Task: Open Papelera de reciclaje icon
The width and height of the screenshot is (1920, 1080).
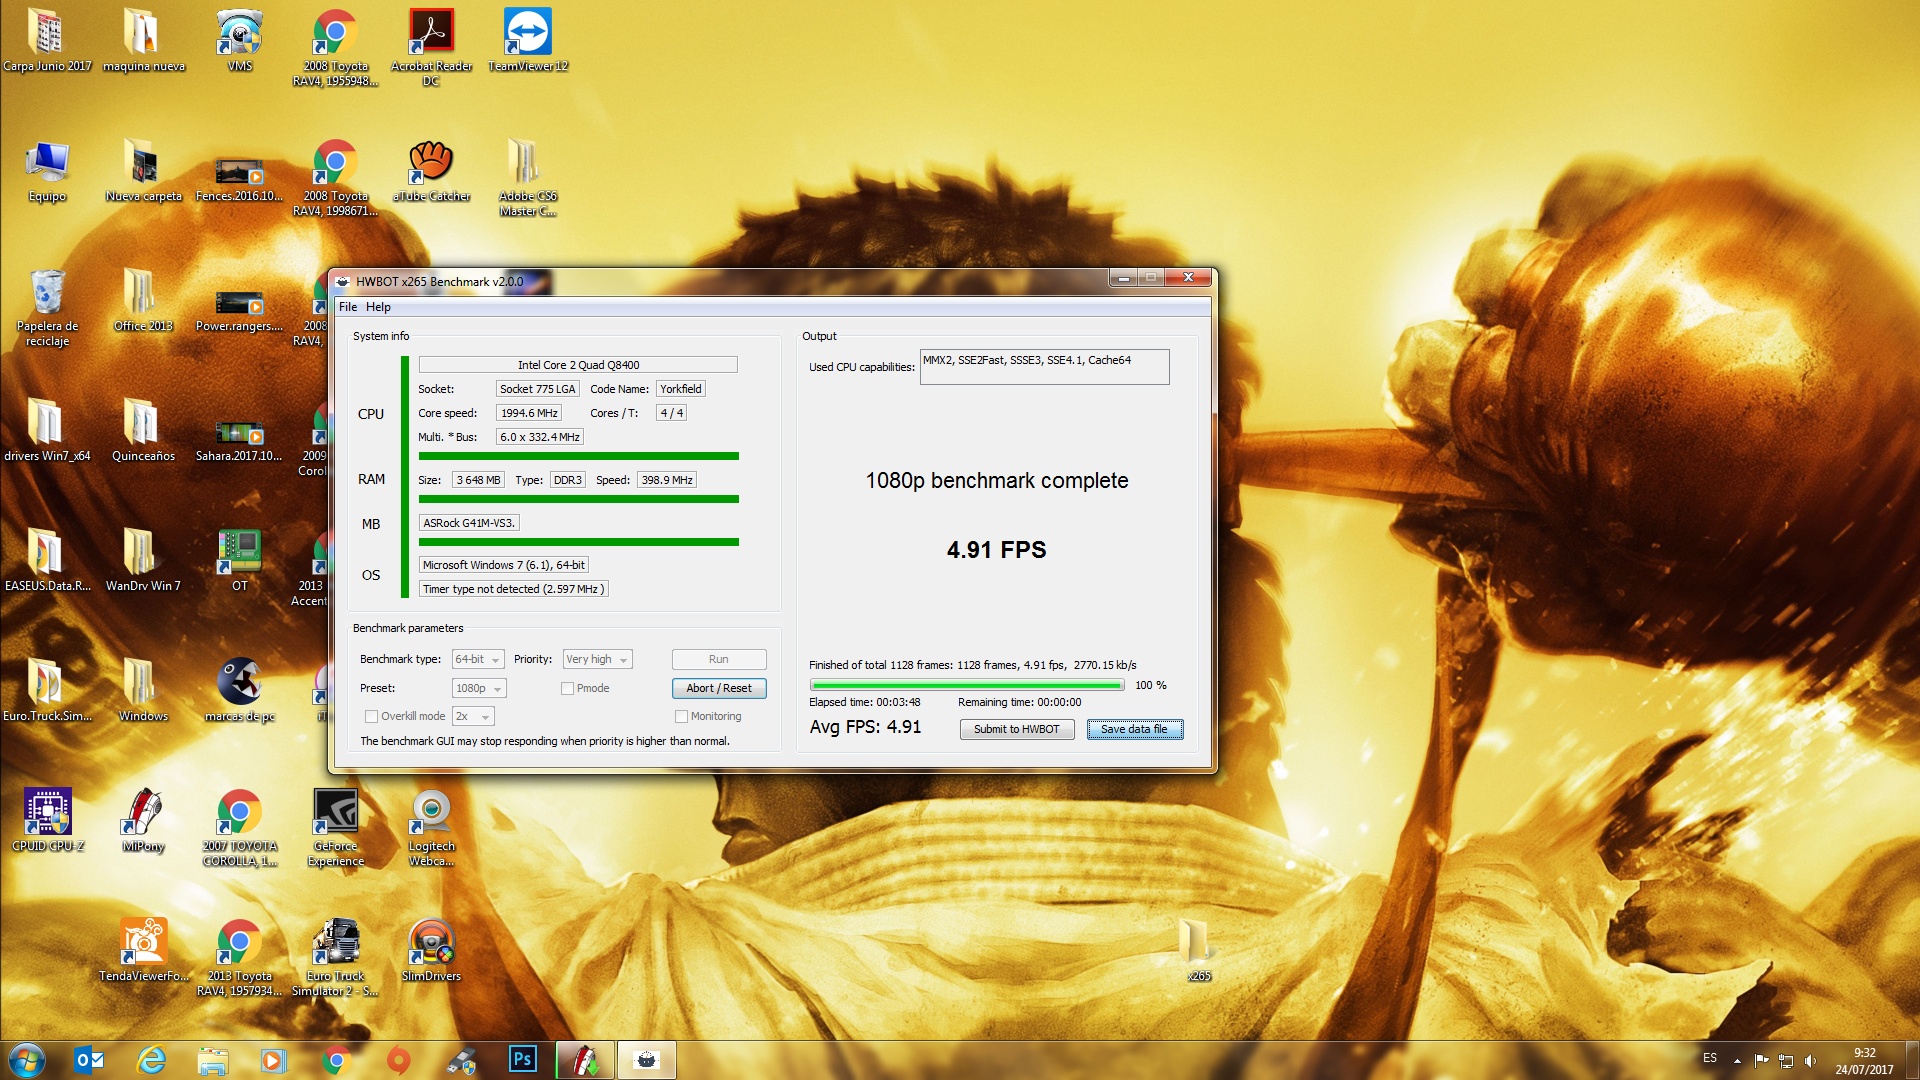Action: point(47,308)
